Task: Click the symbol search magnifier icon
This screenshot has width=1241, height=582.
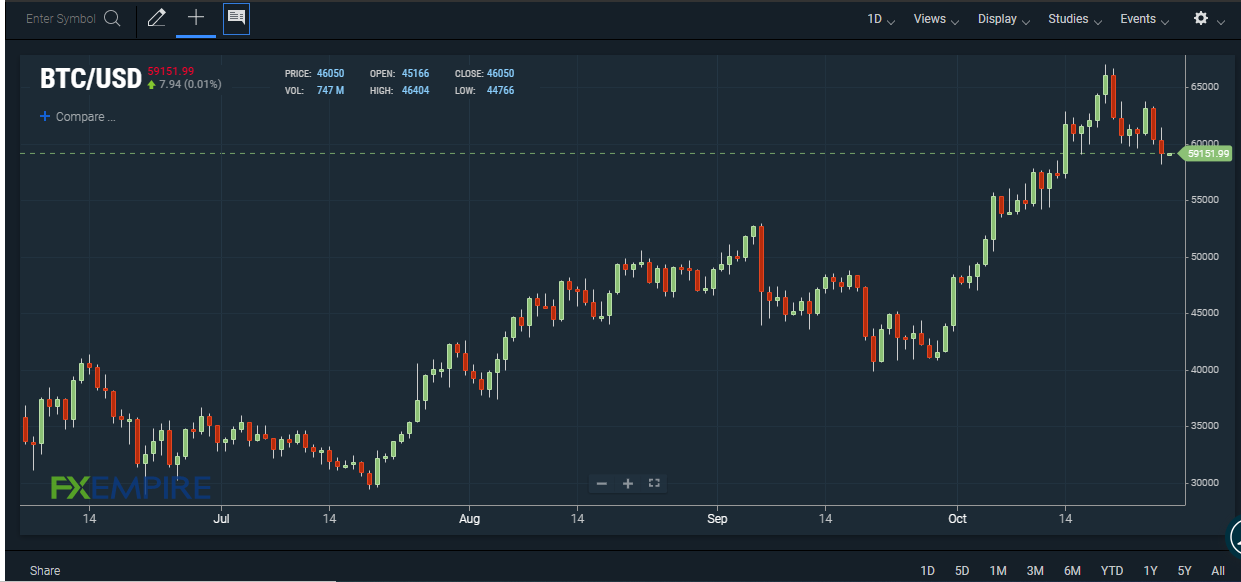Action: coord(112,19)
